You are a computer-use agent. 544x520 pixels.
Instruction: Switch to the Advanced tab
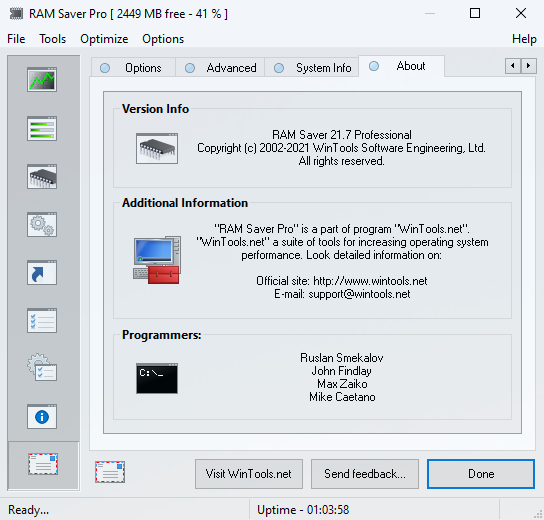pos(220,68)
